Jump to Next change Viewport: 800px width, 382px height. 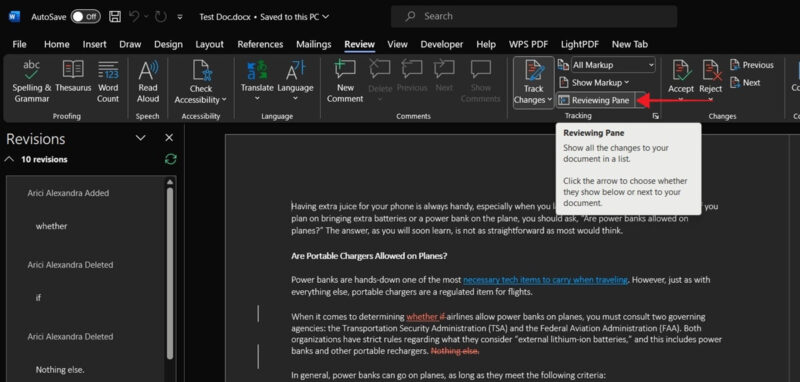point(745,83)
